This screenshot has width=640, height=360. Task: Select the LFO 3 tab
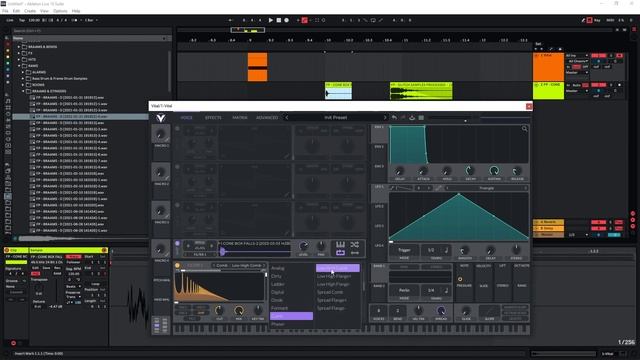(x=379, y=226)
